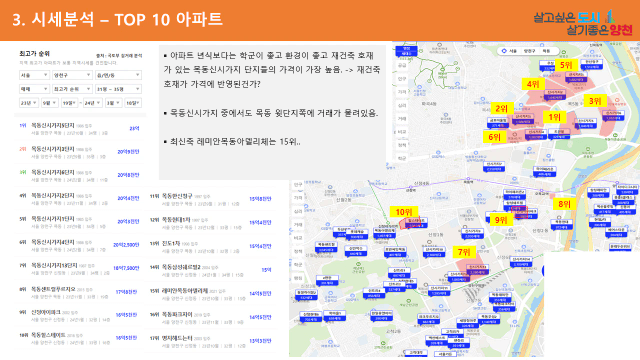This screenshot has width=640, height=360.
Task: Open the 서울 city dropdown
Action: (x=34, y=75)
